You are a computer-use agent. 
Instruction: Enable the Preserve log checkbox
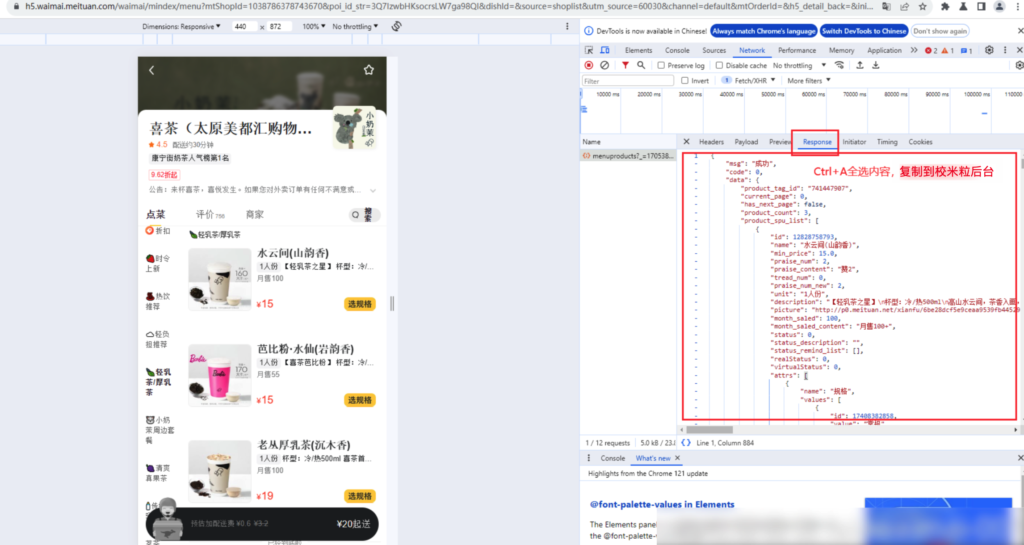coord(661,65)
